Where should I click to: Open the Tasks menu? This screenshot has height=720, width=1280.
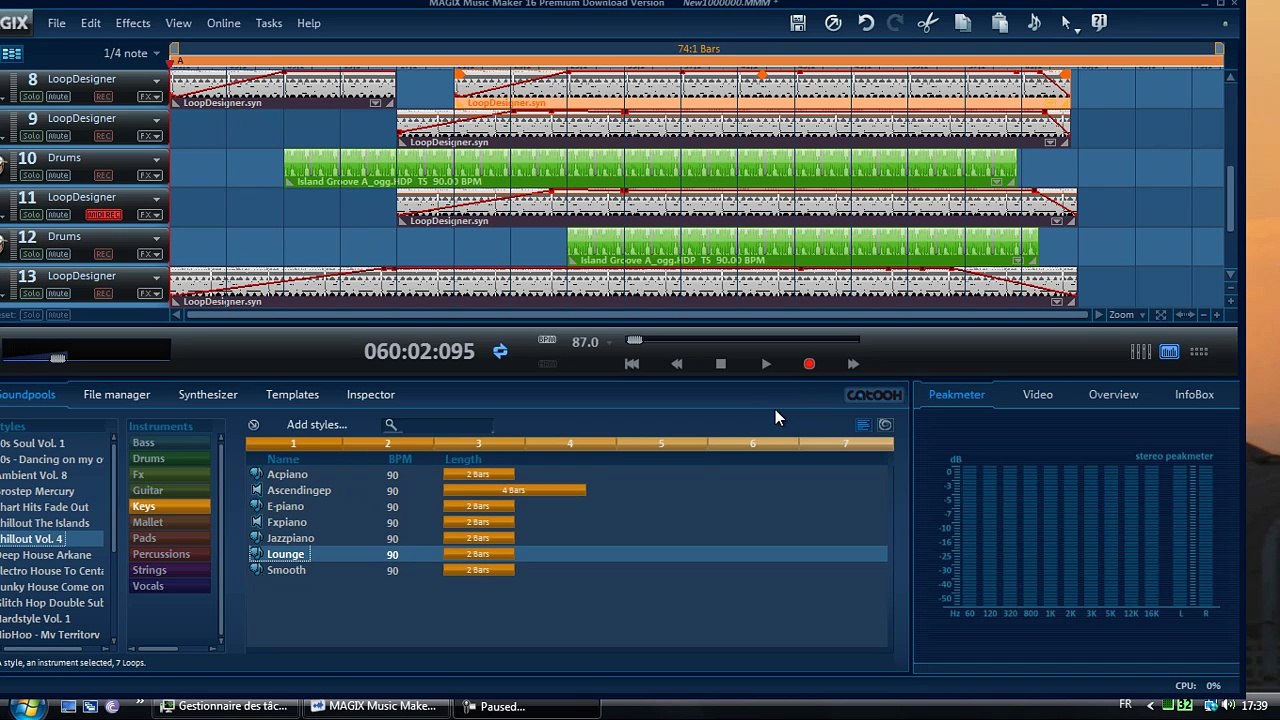pyautogui.click(x=269, y=23)
